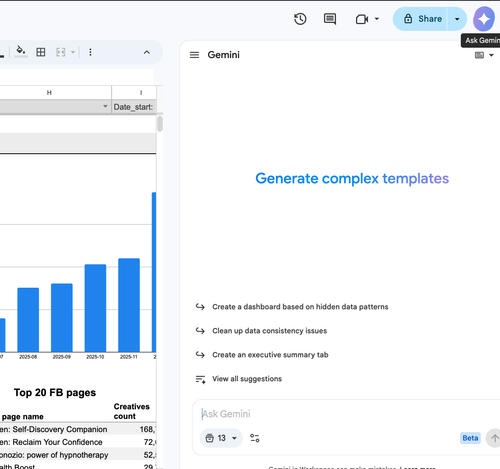Focus the Ask Gemini input field
This screenshot has width=500, height=469.
(x=347, y=414)
